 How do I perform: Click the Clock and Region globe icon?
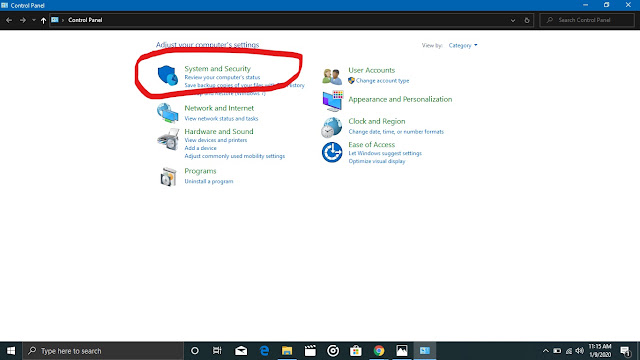pos(331,127)
